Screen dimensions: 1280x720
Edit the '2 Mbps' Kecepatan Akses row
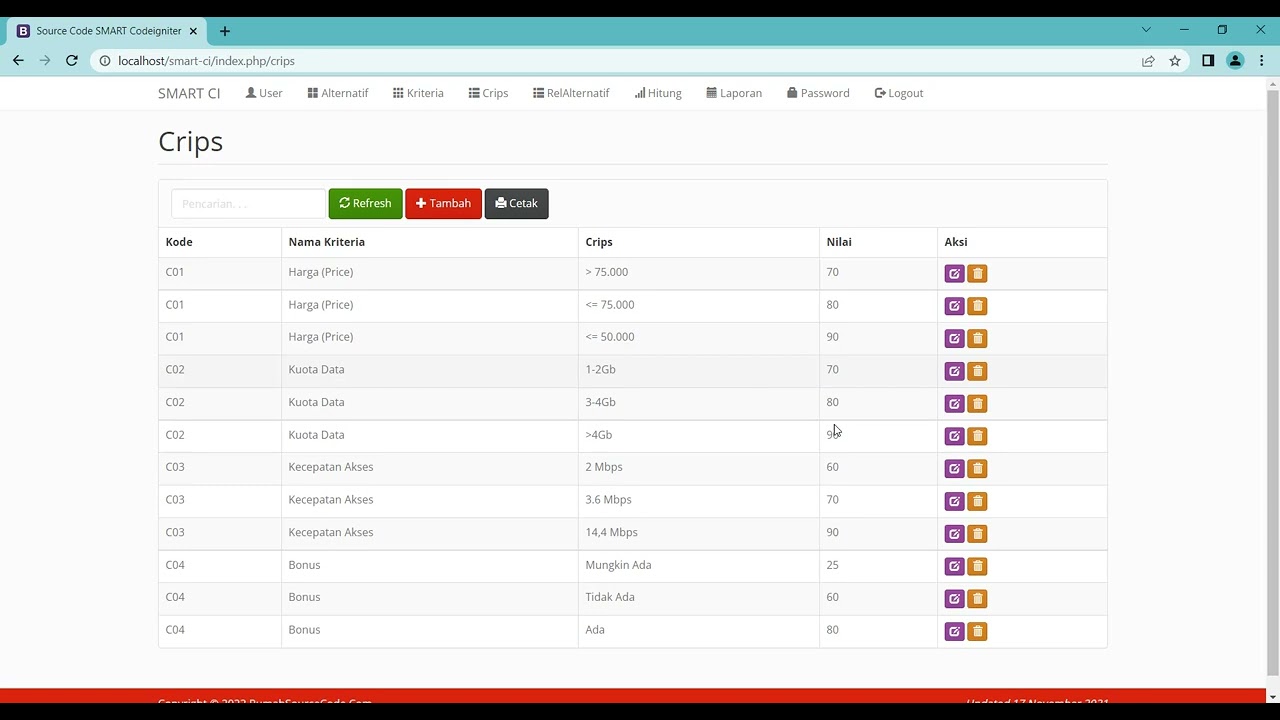coord(954,468)
